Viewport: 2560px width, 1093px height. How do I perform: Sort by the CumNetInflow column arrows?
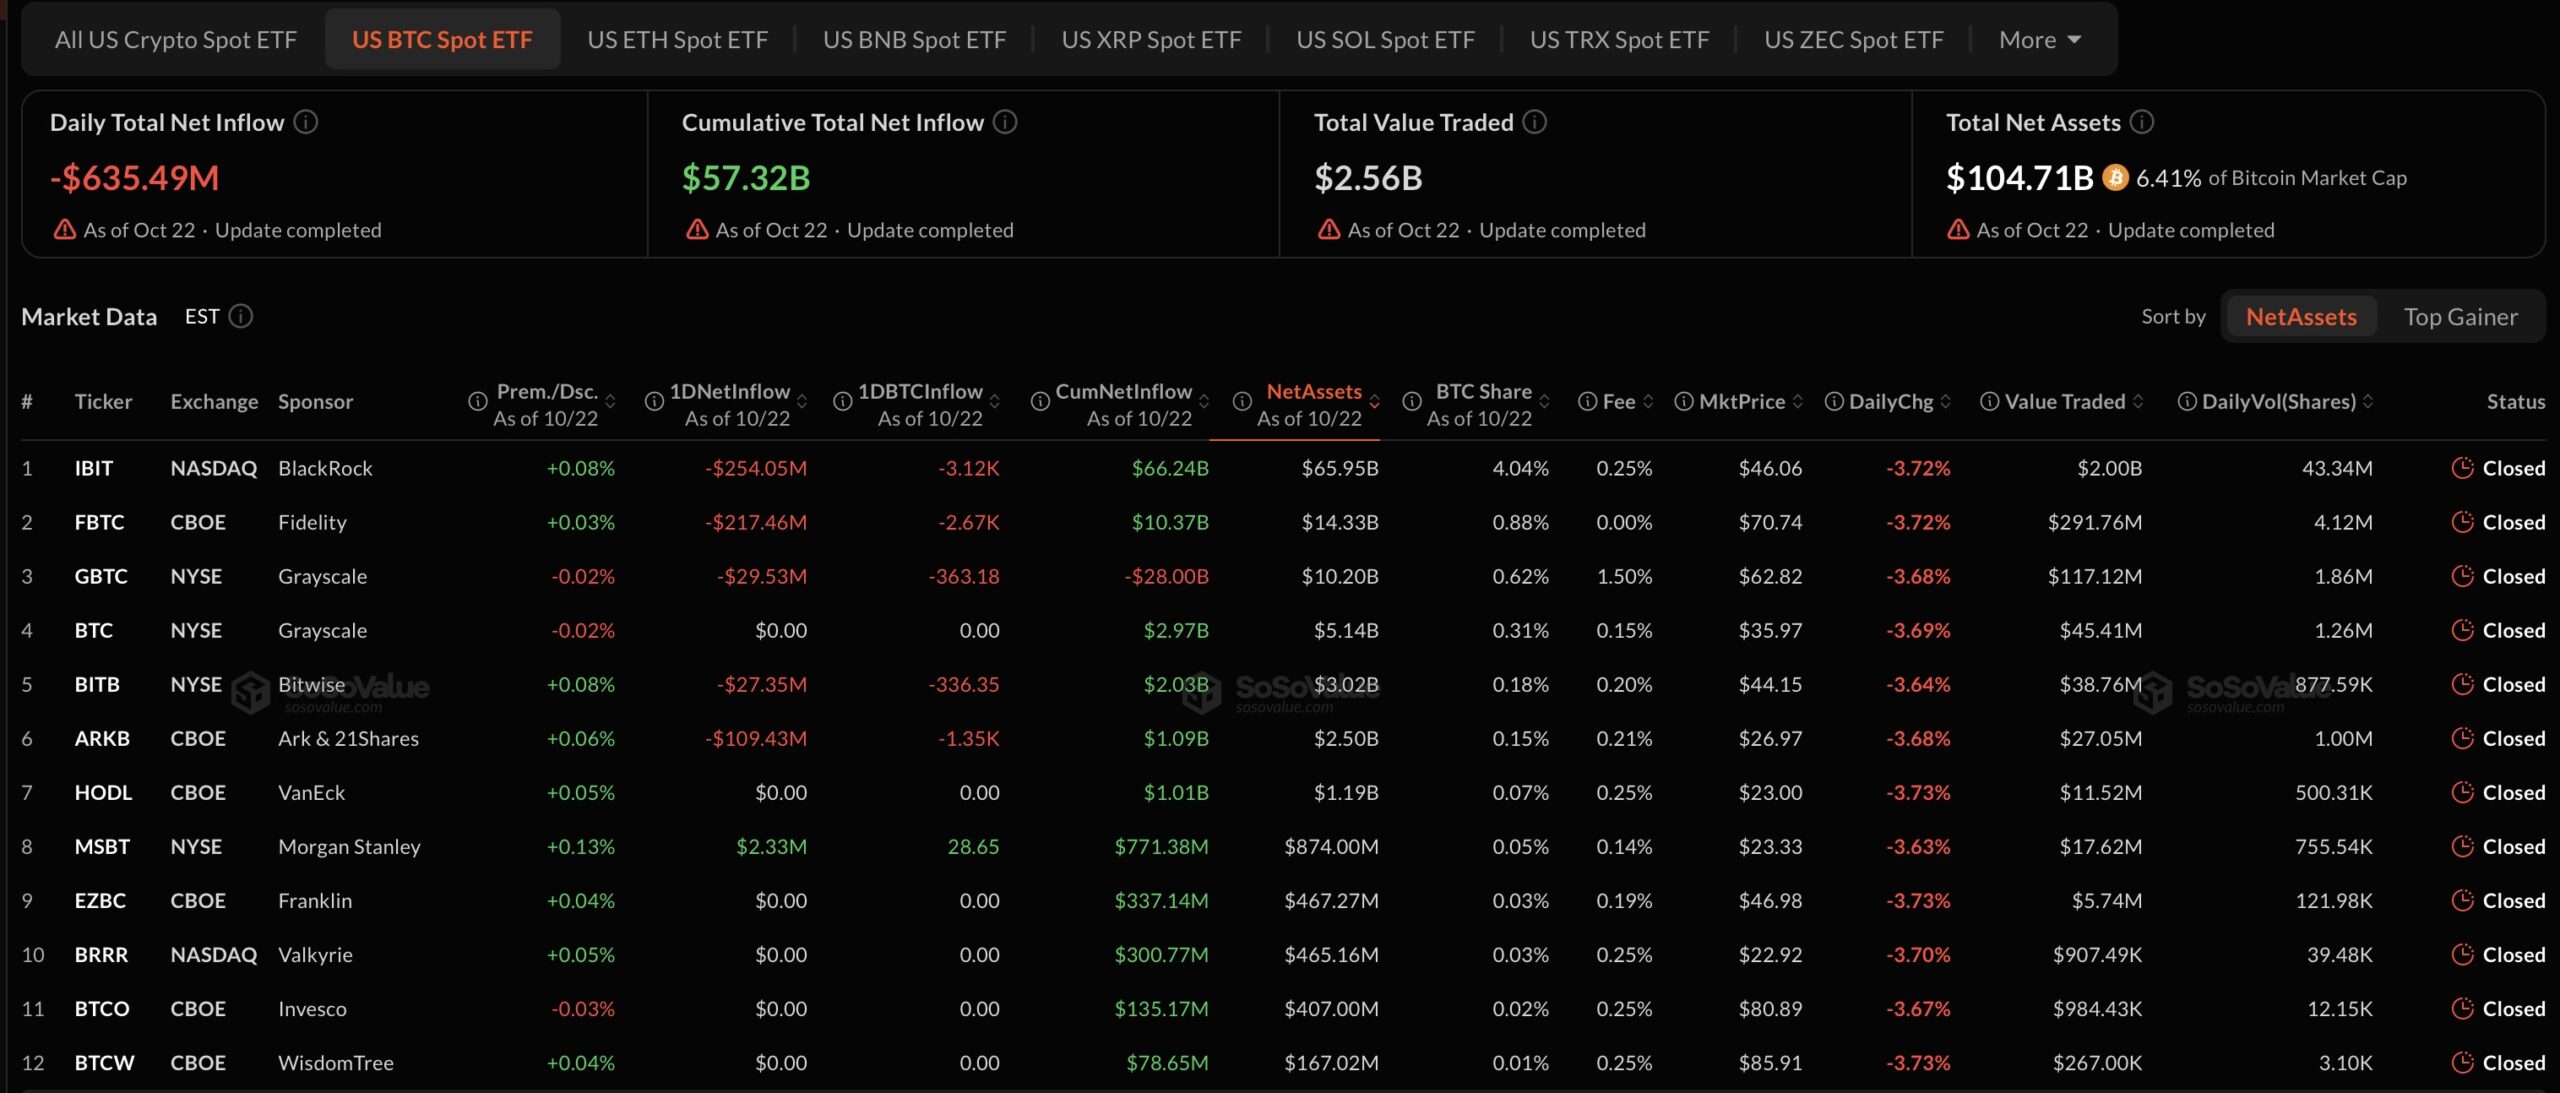(x=1204, y=401)
